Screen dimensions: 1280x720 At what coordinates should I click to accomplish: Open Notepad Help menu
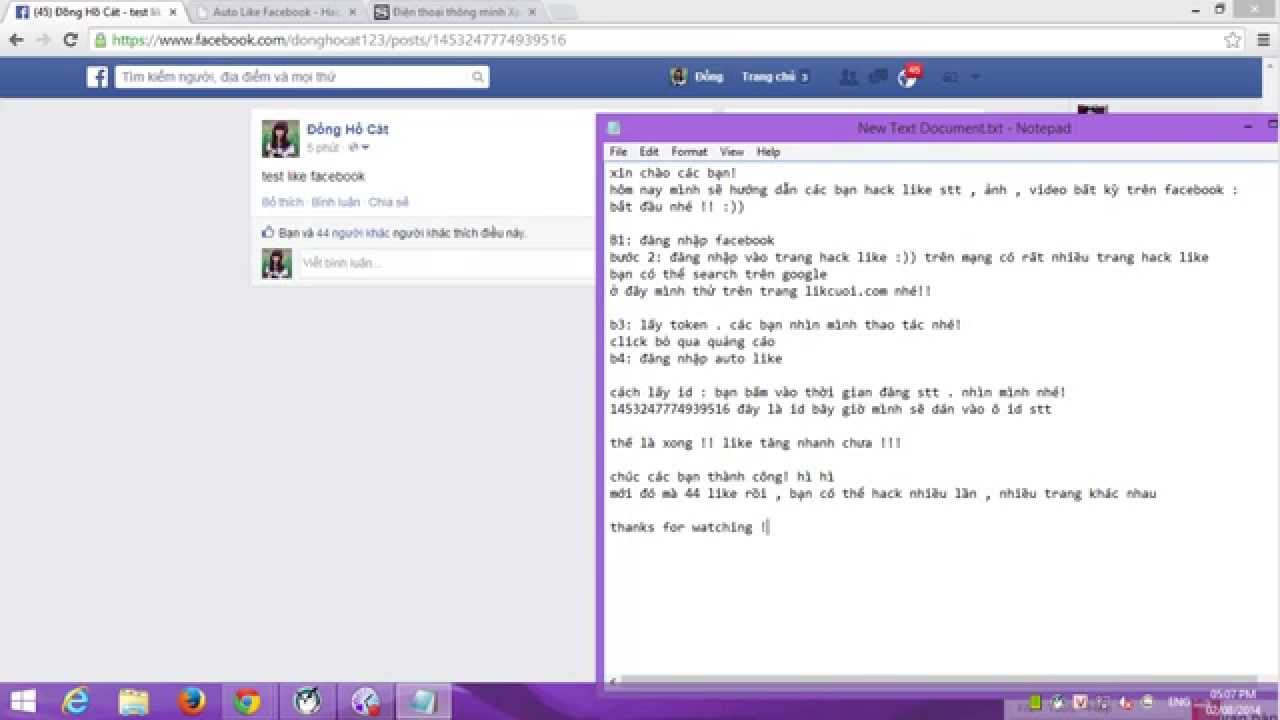coord(768,152)
